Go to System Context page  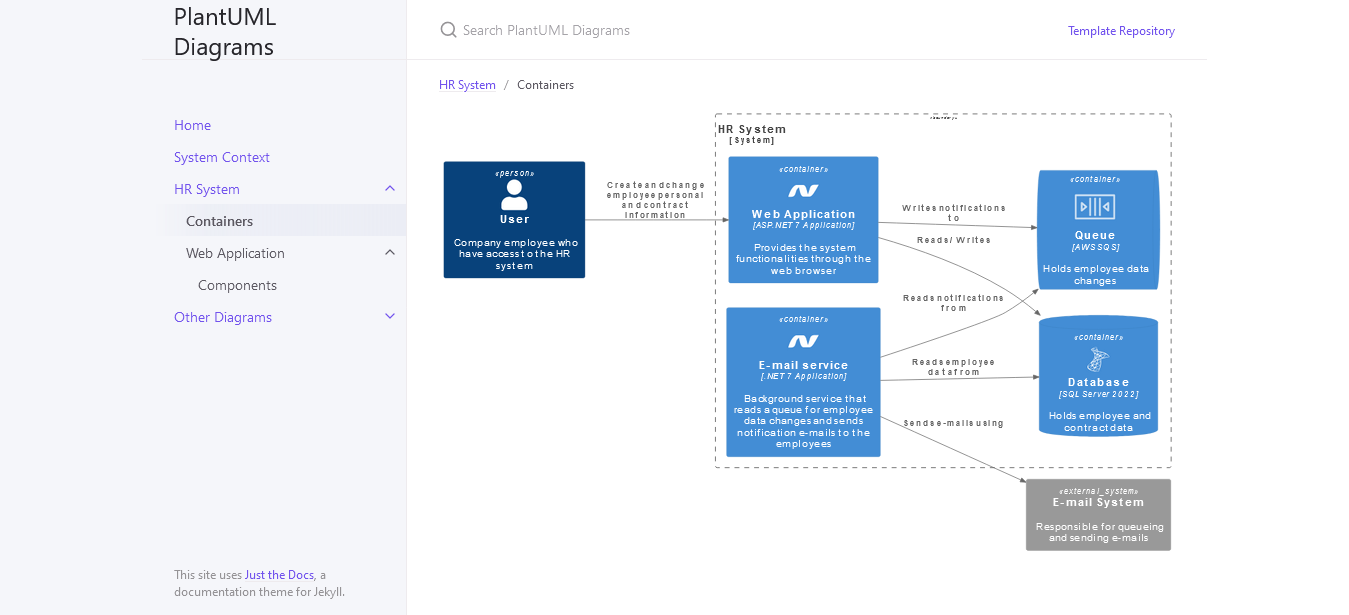[x=222, y=157]
